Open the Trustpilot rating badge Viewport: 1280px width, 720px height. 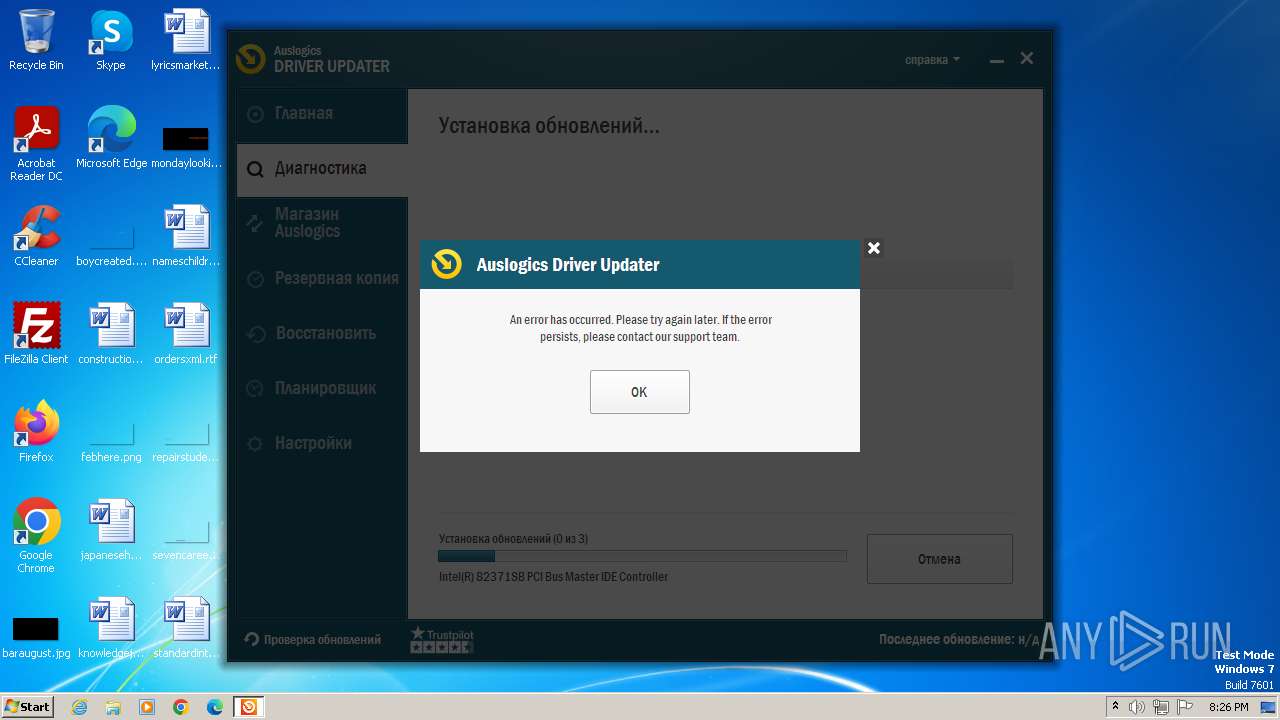click(x=441, y=640)
